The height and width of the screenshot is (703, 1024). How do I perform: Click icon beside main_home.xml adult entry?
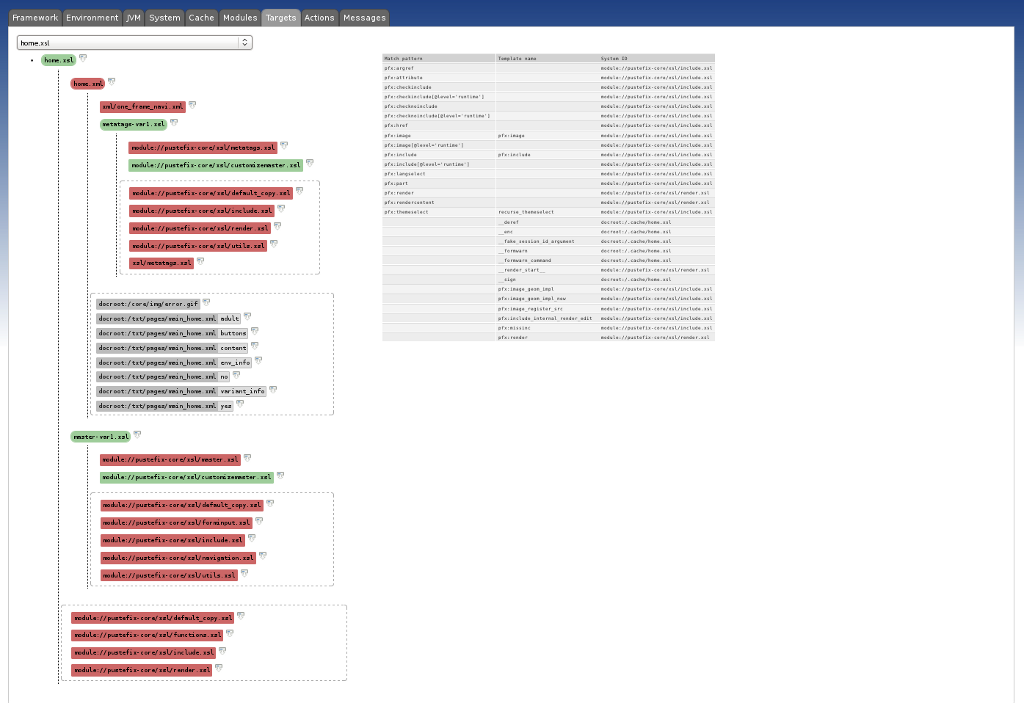click(248, 317)
